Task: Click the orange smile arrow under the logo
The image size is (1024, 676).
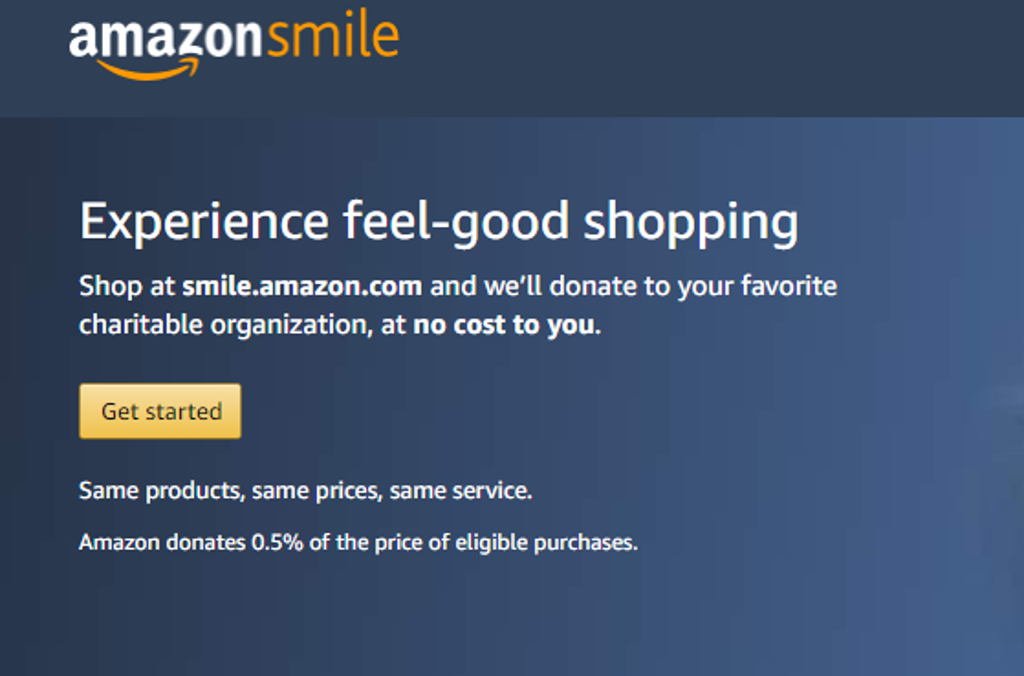Action: [149, 69]
